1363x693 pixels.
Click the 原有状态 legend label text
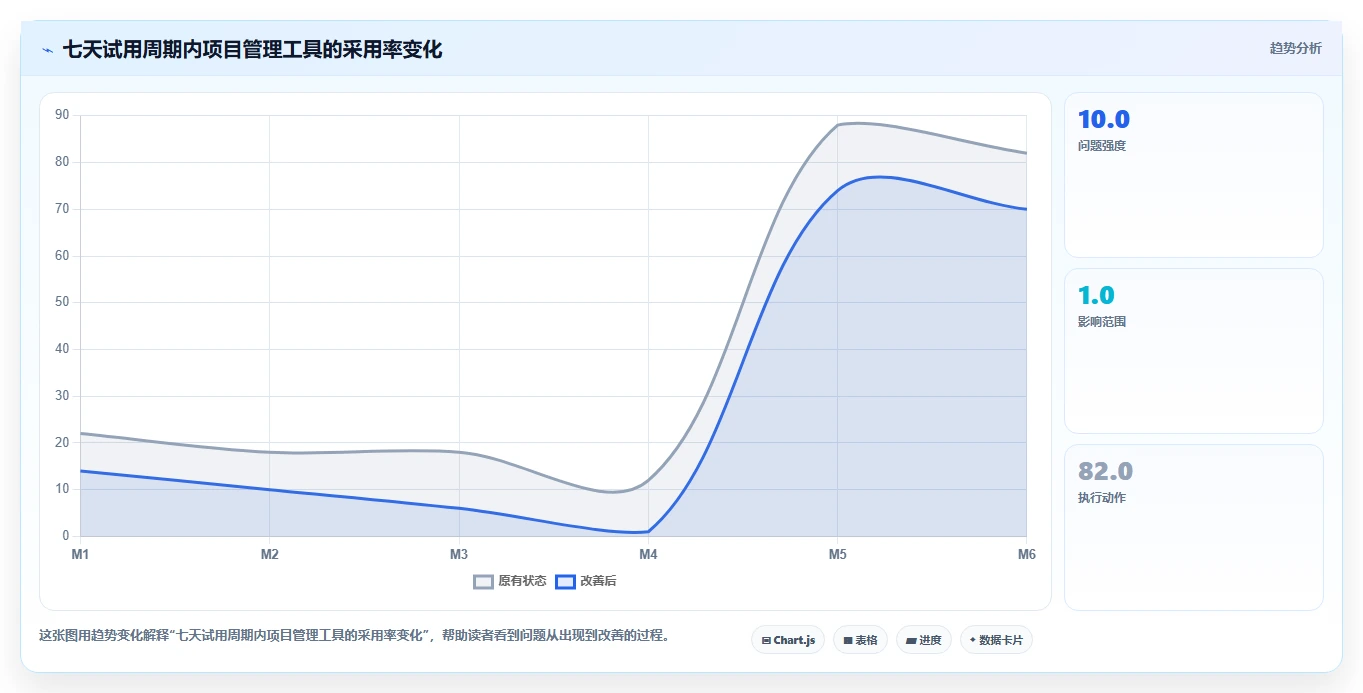tap(522, 581)
